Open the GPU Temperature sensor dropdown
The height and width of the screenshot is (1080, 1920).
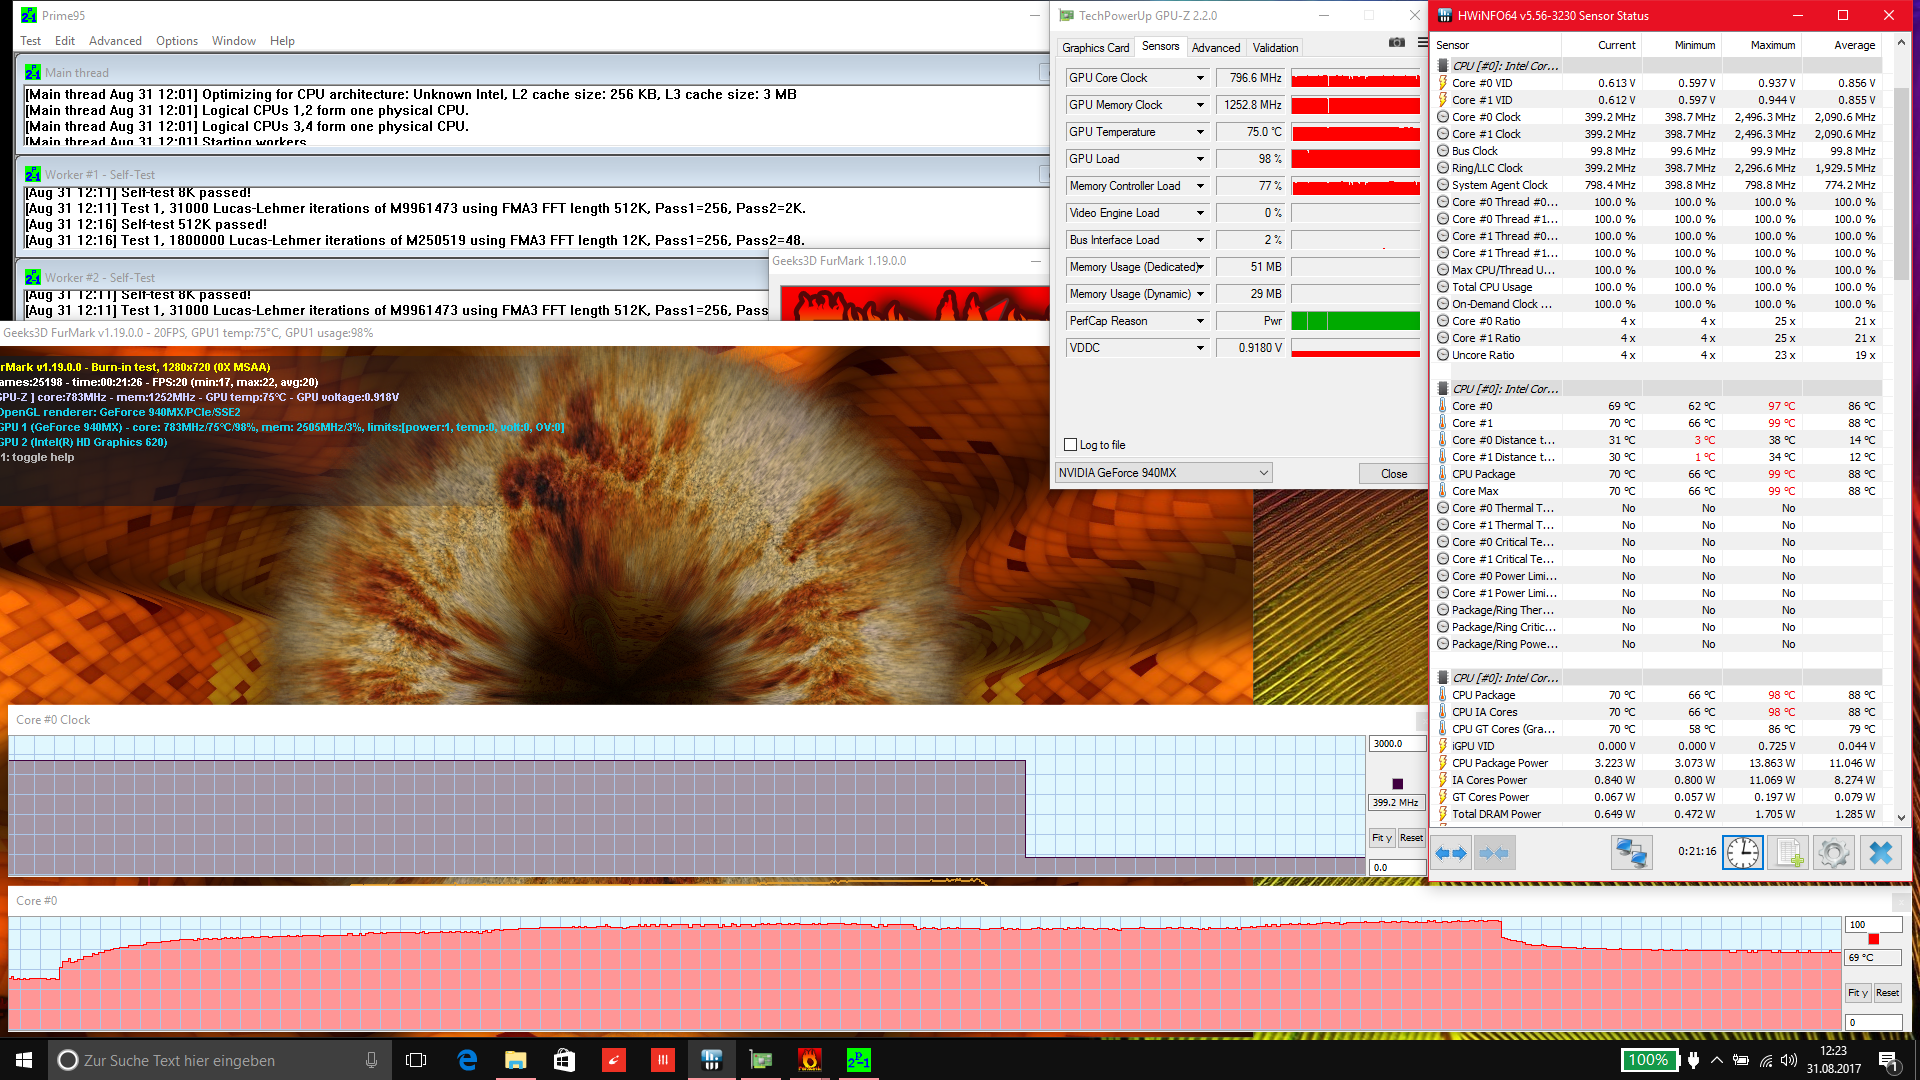click(1200, 132)
